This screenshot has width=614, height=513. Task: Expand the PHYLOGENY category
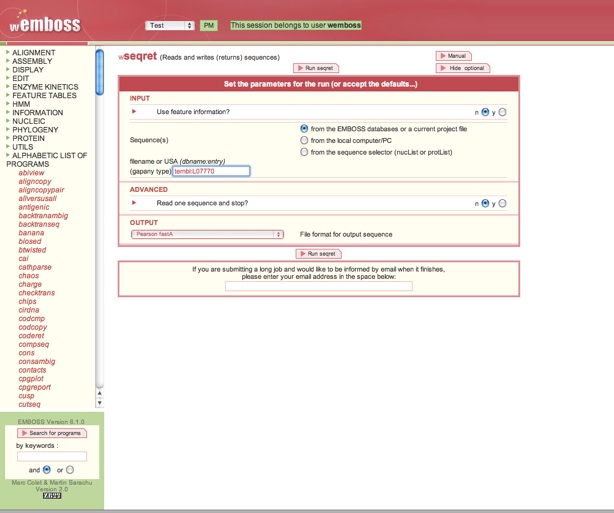tap(35, 130)
